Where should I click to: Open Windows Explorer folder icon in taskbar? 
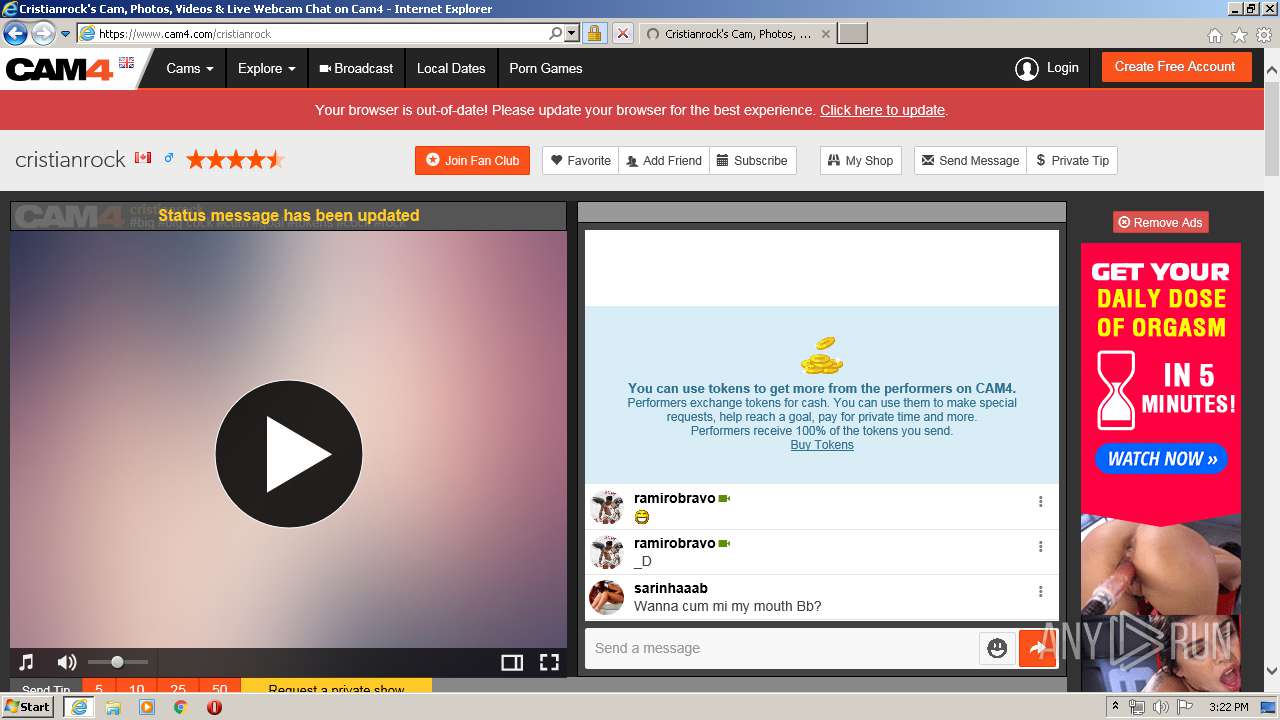click(113, 707)
